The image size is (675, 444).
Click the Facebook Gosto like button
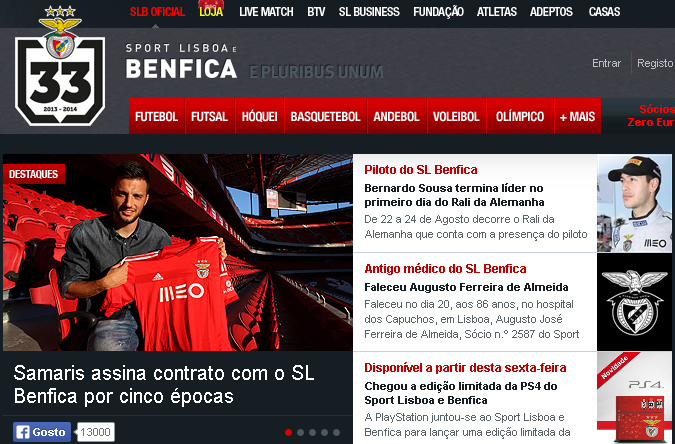click(42, 432)
